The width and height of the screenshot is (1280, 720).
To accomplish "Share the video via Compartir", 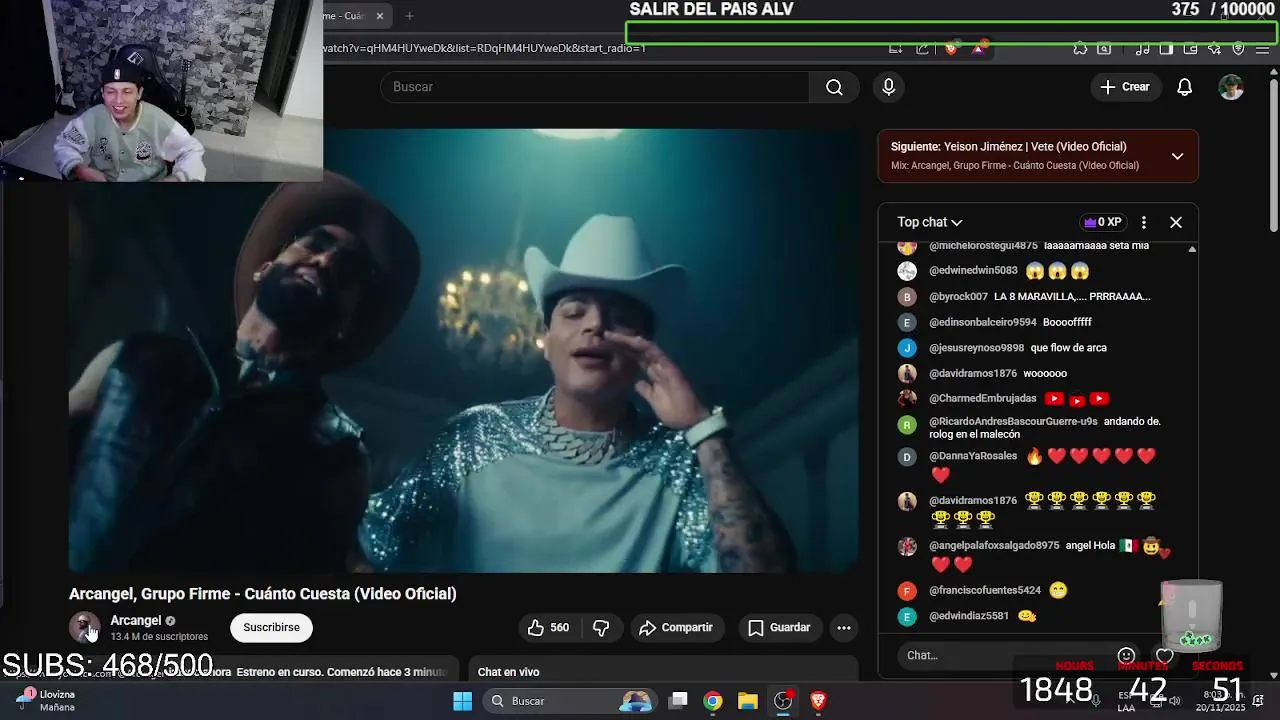I will (x=676, y=627).
